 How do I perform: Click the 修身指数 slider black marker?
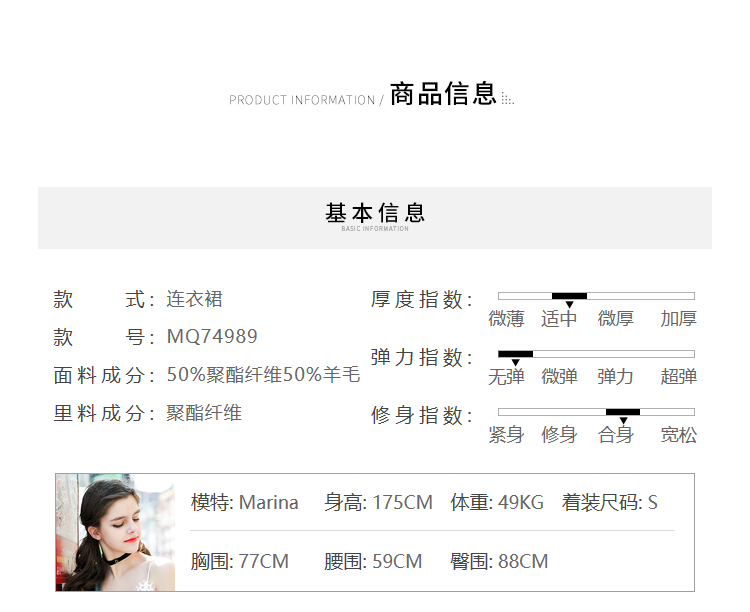(x=622, y=412)
